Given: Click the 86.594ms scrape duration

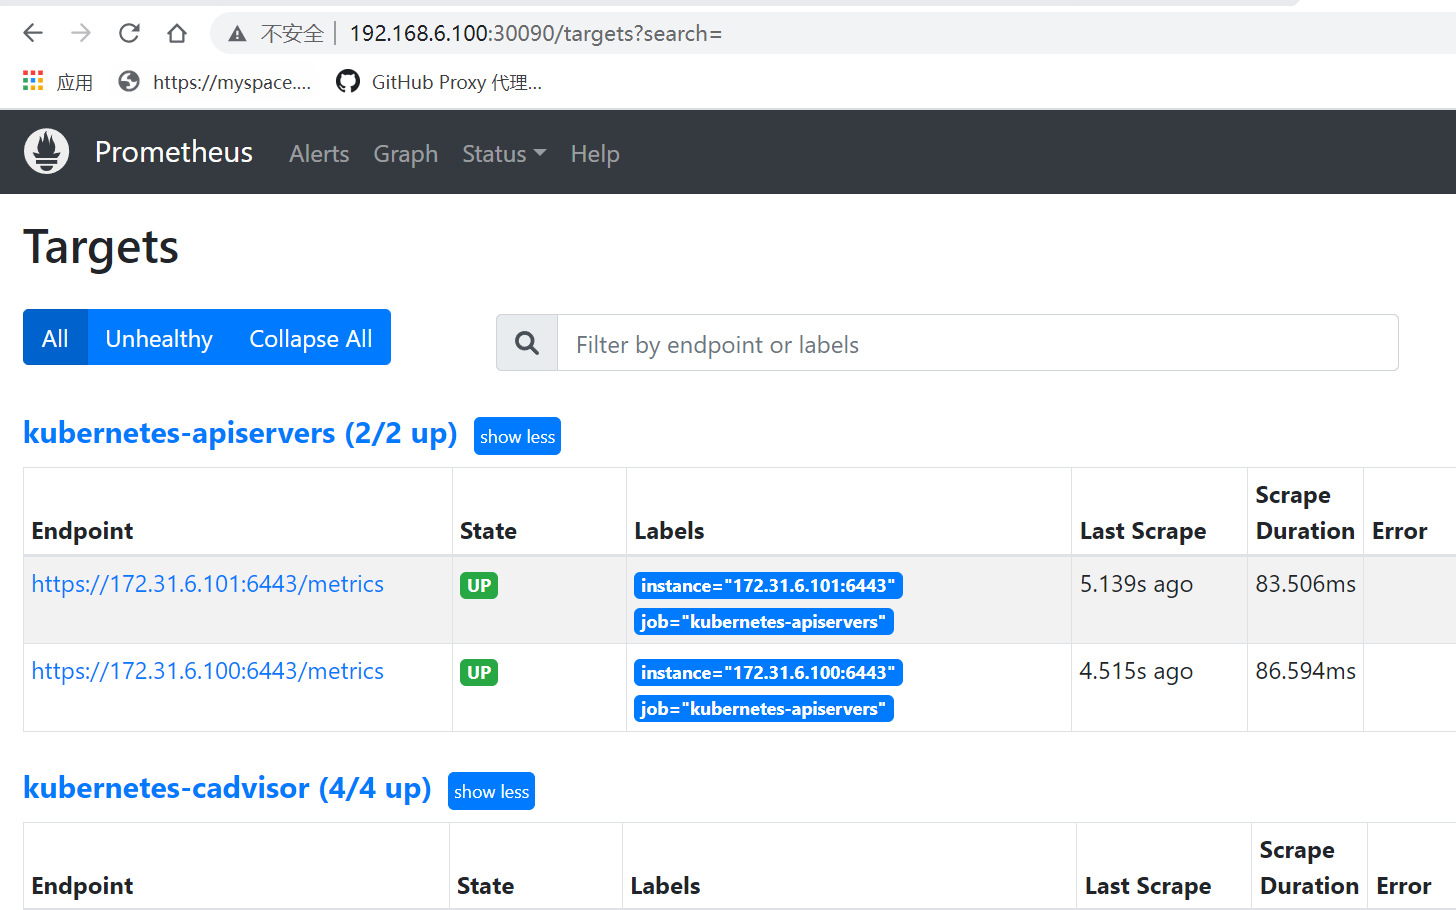Looking at the screenshot, I should pyautogui.click(x=1305, y=671).
